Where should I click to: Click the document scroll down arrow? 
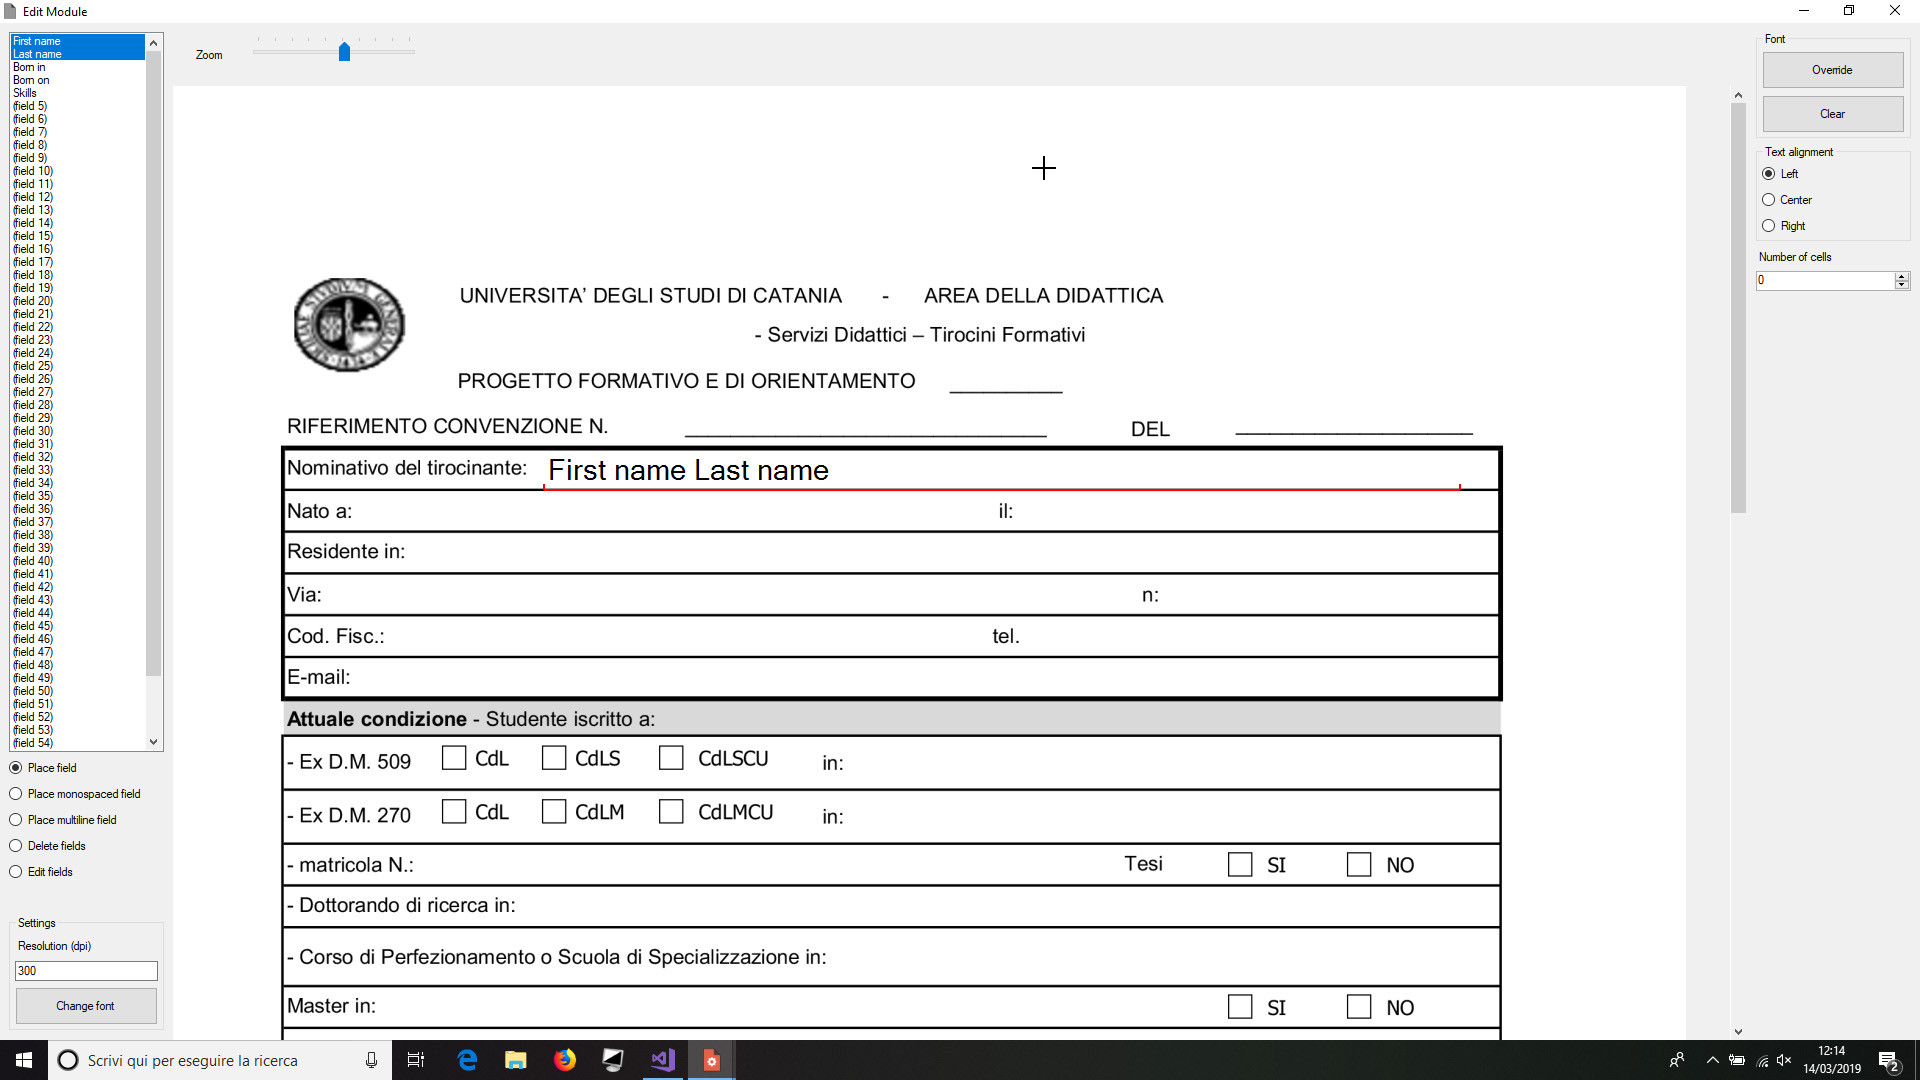tap(1738, 1031)
